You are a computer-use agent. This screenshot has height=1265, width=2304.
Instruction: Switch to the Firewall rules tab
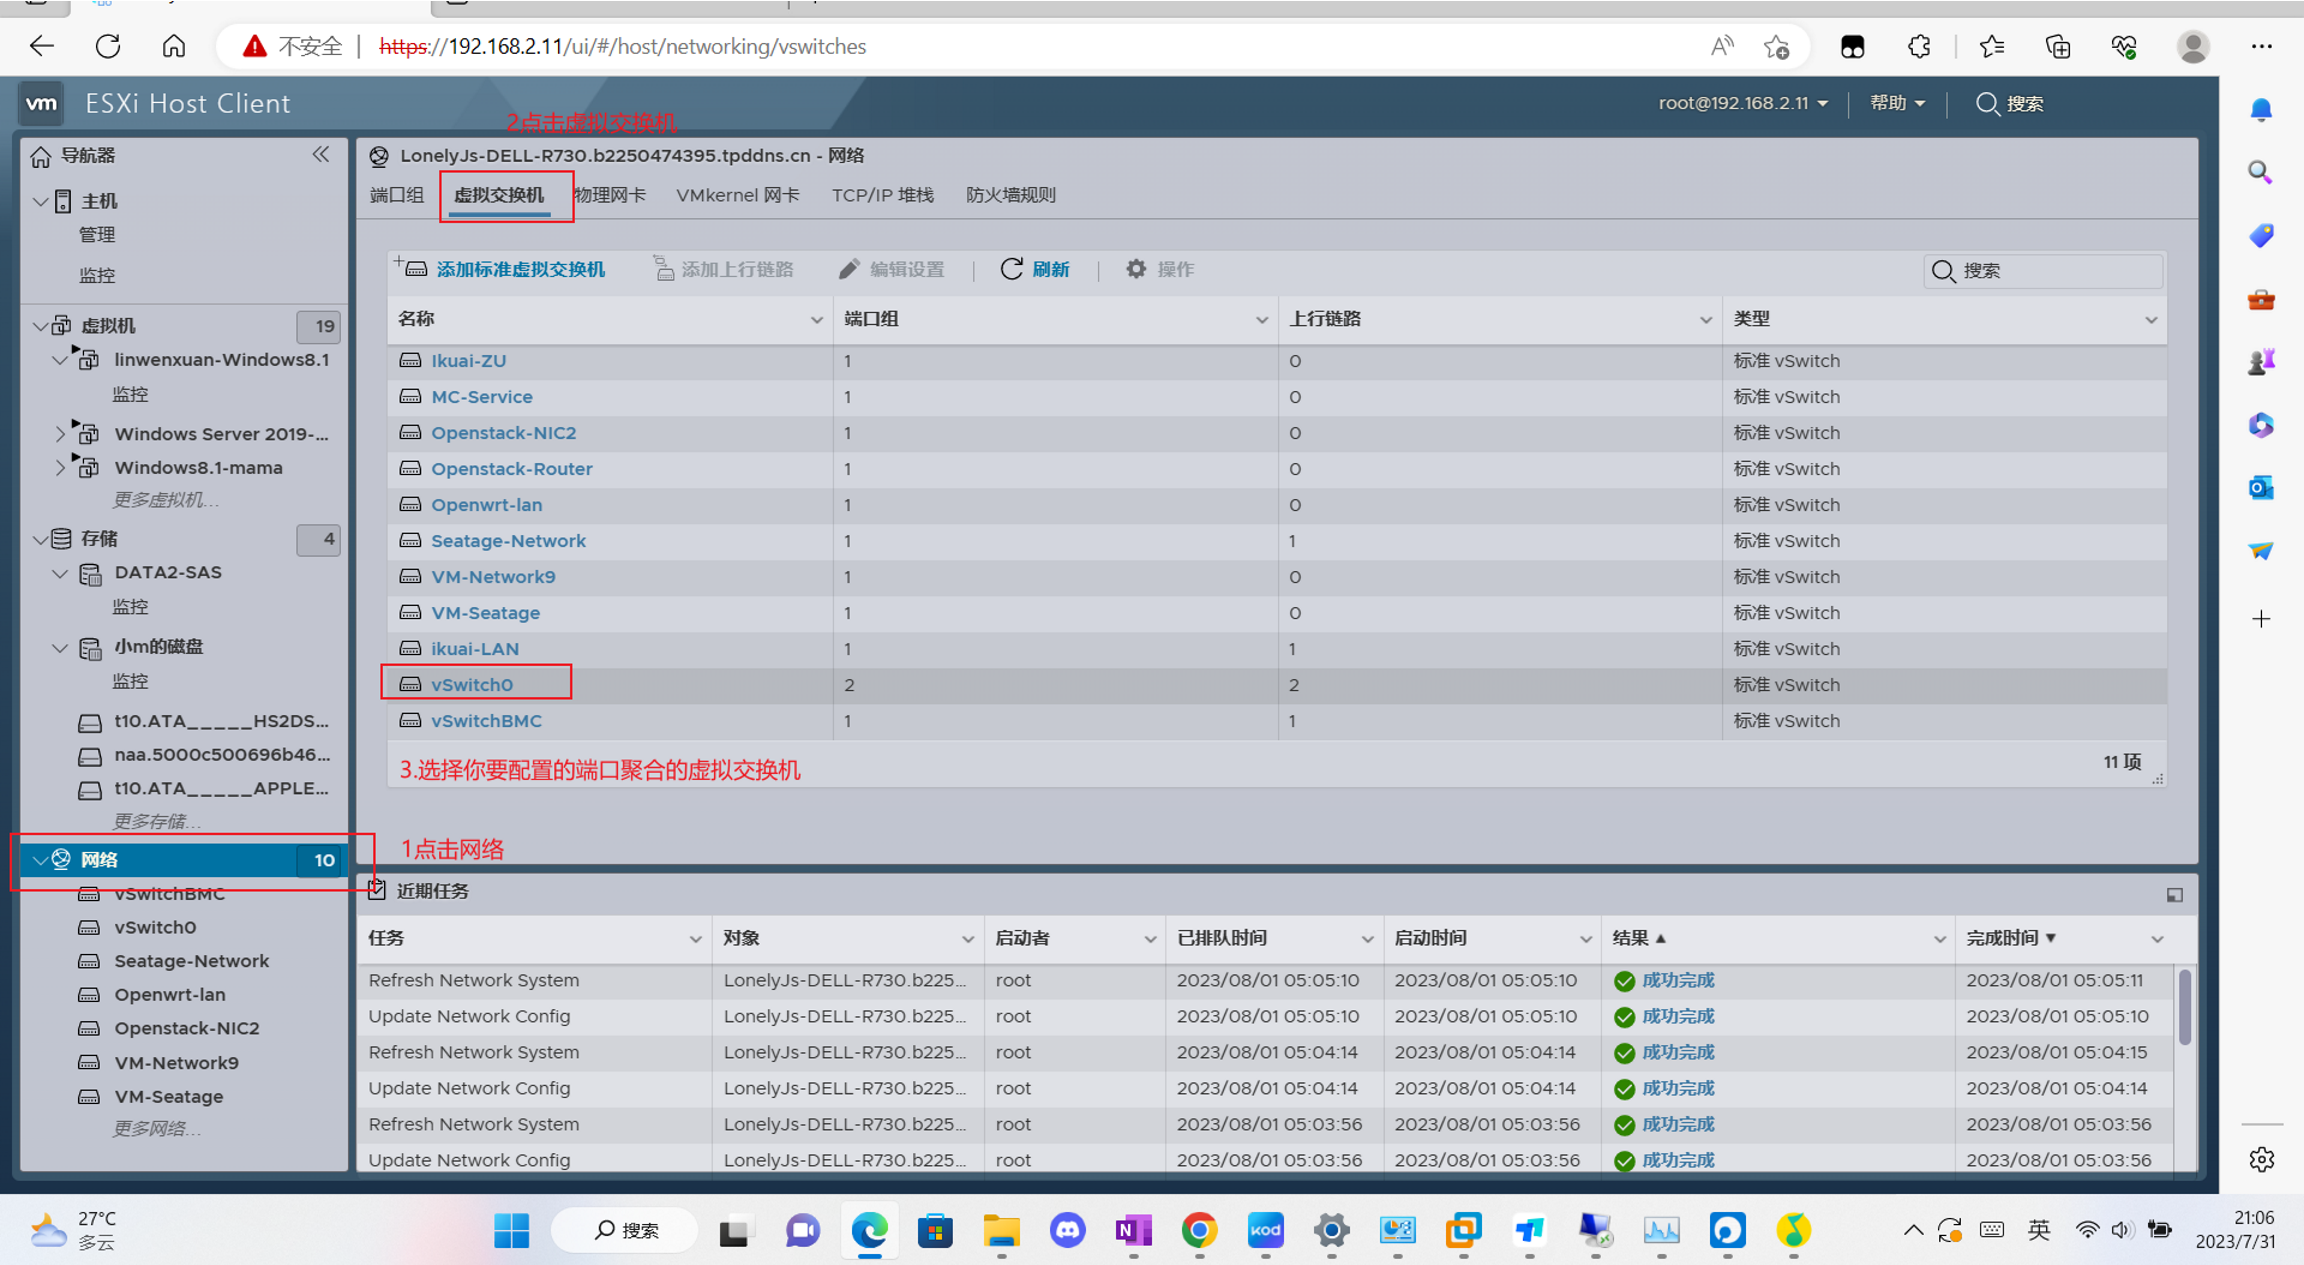click(x=1010, y=195)
